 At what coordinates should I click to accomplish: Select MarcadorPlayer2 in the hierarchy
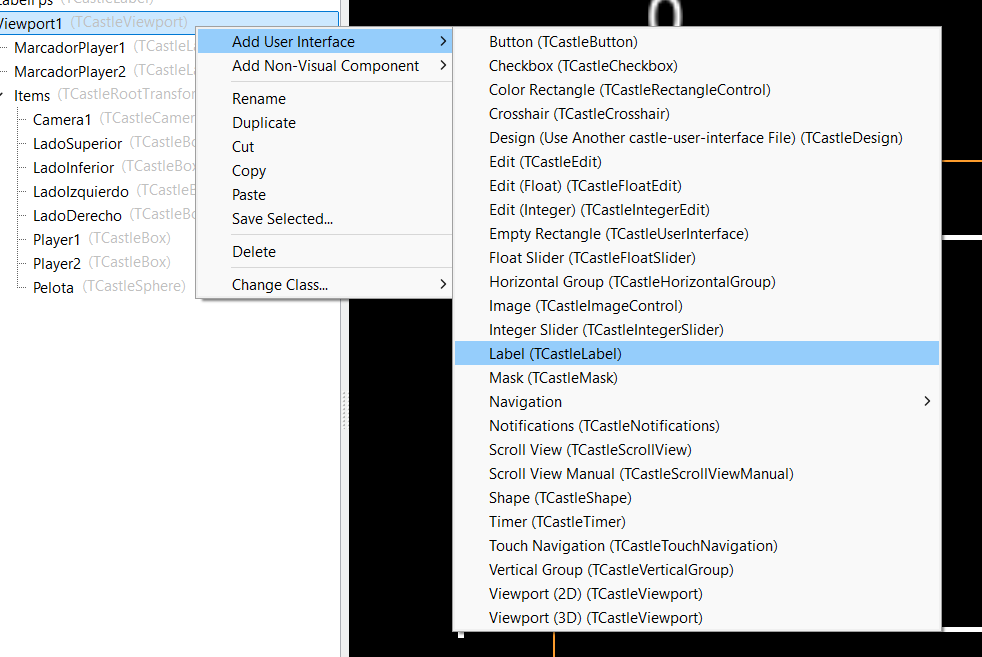pos(70,71)
